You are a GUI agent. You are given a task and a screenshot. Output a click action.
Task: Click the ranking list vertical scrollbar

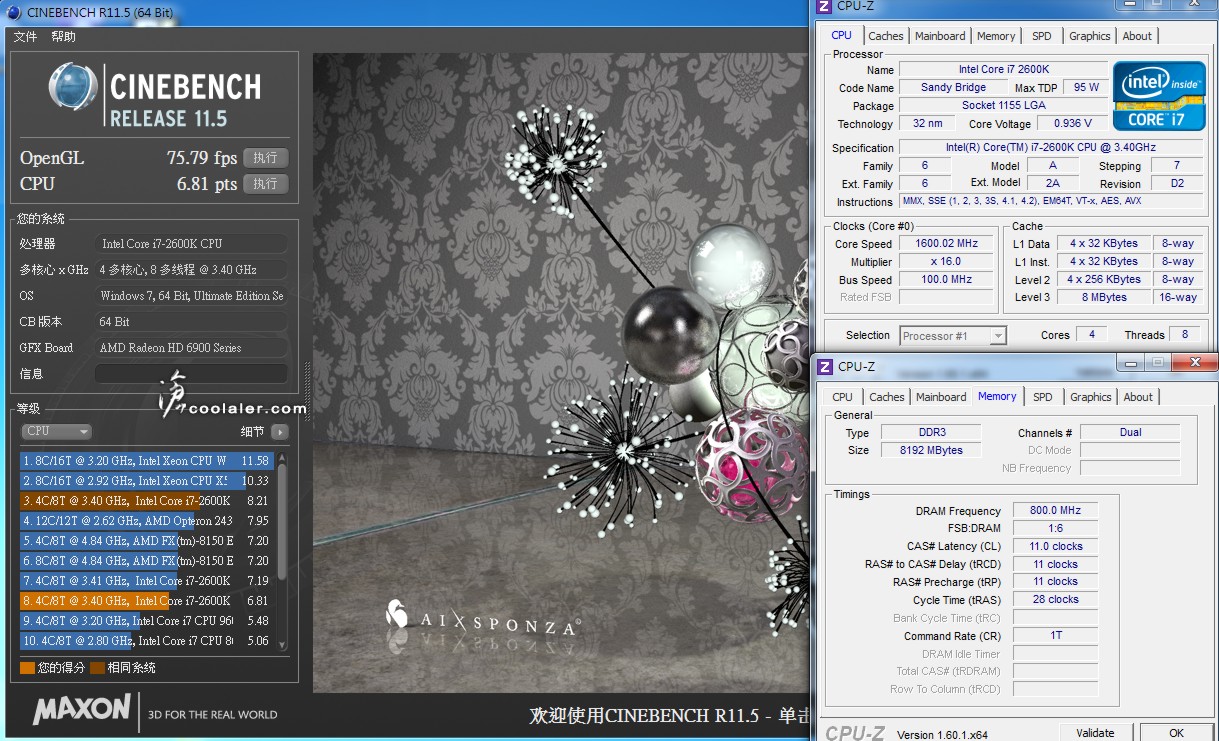282,551
